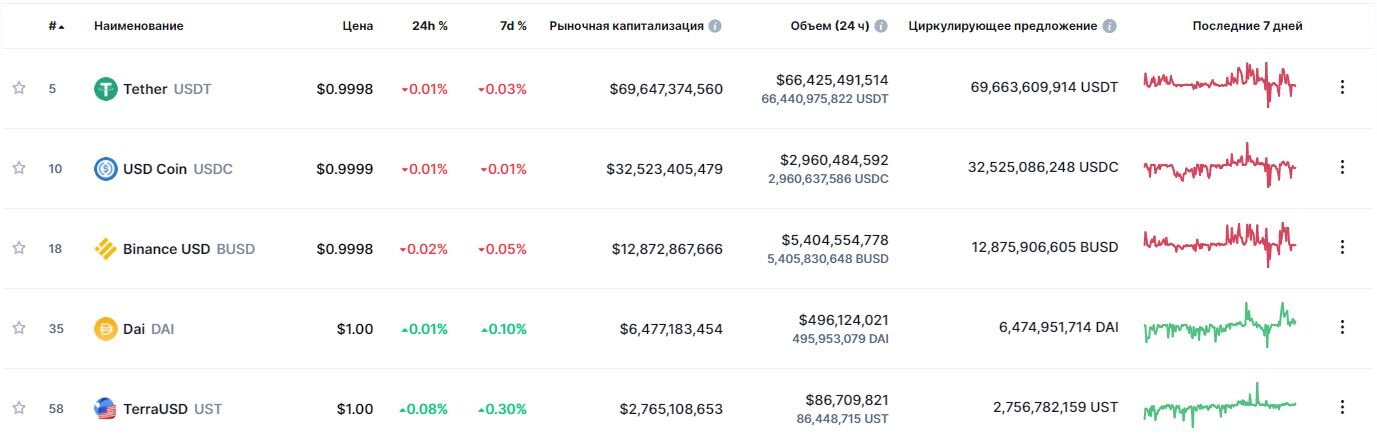1377x448 pixels.
Task: Click the Dai coin logo icon
Action: pyautogui.click(x=106, y=329)
